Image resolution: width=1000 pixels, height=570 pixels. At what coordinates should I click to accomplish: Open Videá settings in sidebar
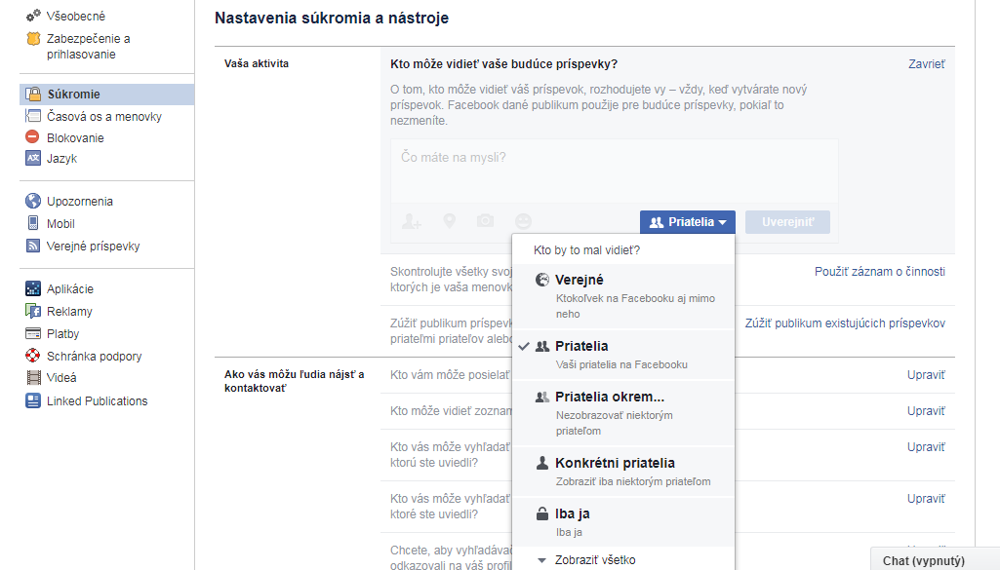62,377
